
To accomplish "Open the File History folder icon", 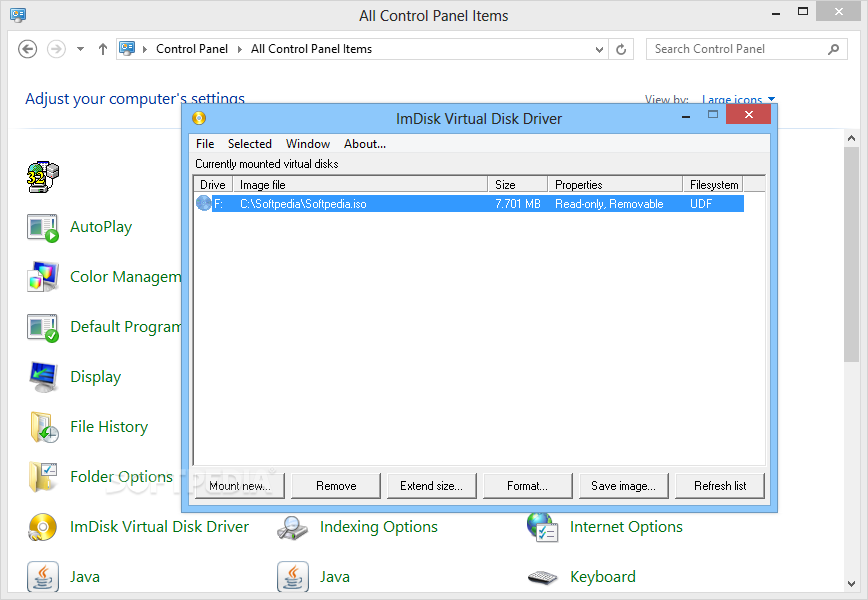I will coord(44,427).
